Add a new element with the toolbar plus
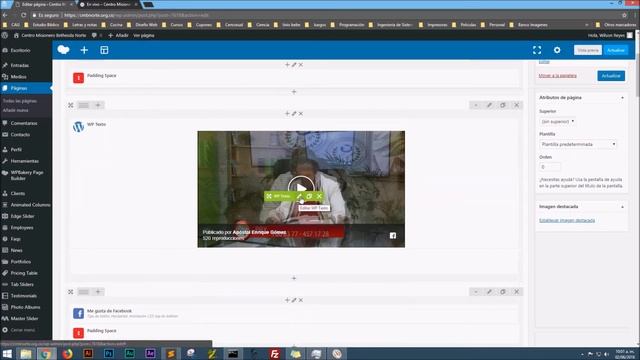This screenshot has width=640, height=360. point(84,50)
